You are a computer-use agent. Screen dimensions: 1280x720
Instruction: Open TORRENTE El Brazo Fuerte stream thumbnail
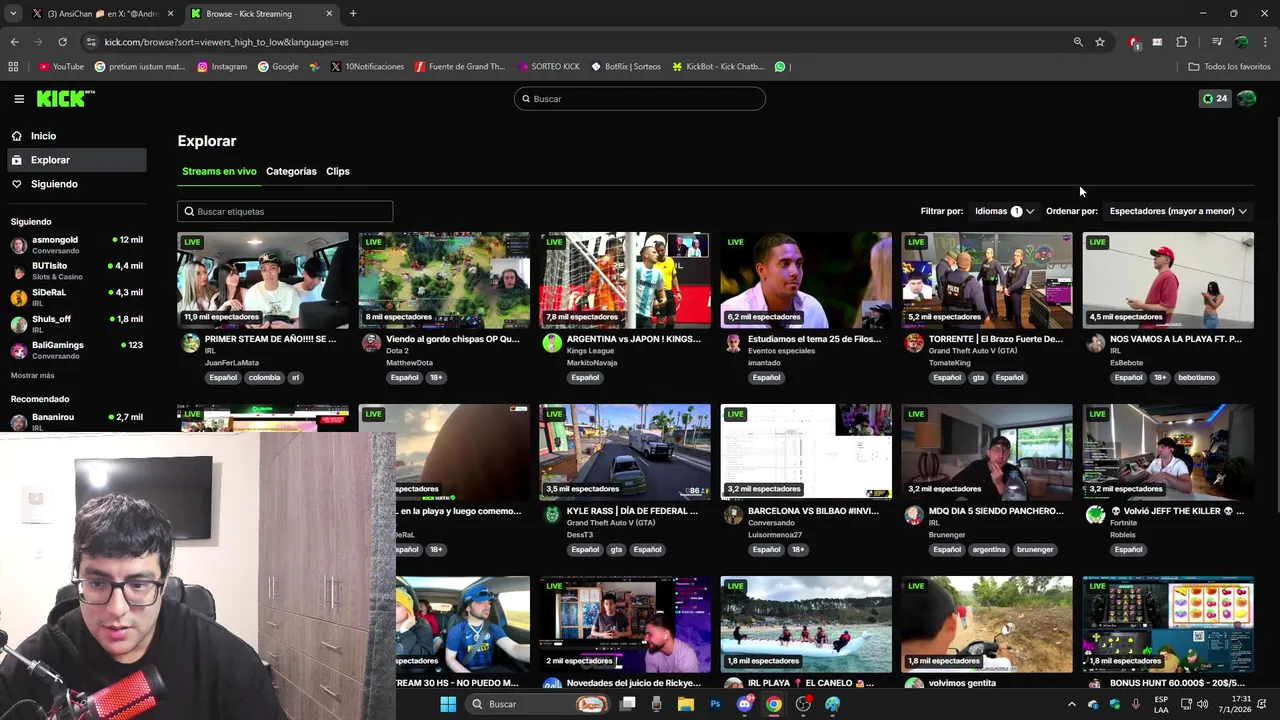click(987, 280)
